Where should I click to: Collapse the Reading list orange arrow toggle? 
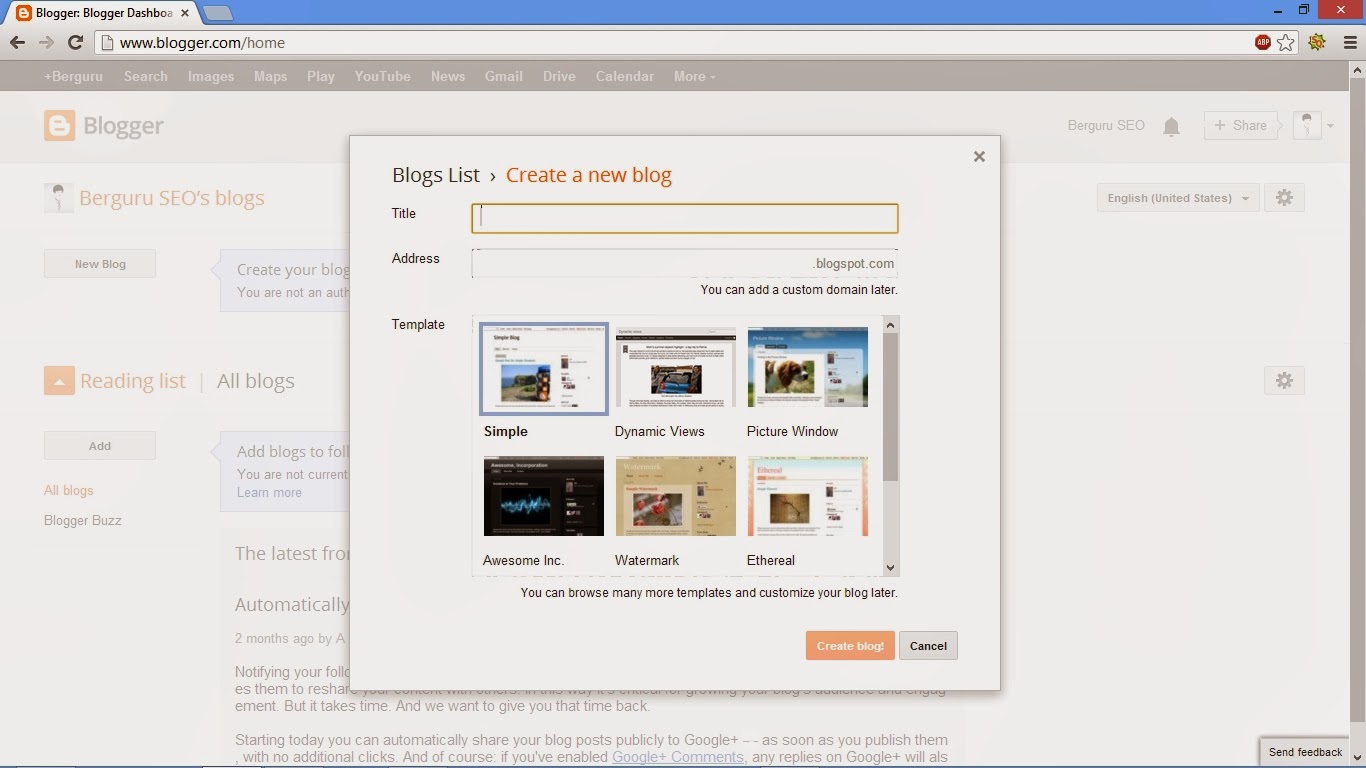click(x=59, y=381)
